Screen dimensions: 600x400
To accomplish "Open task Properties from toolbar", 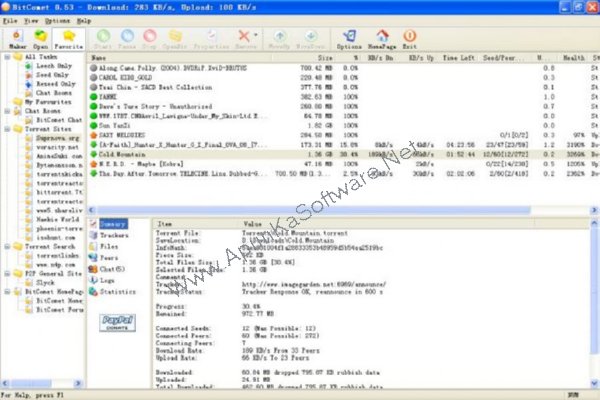I will [x=211, y=39].
